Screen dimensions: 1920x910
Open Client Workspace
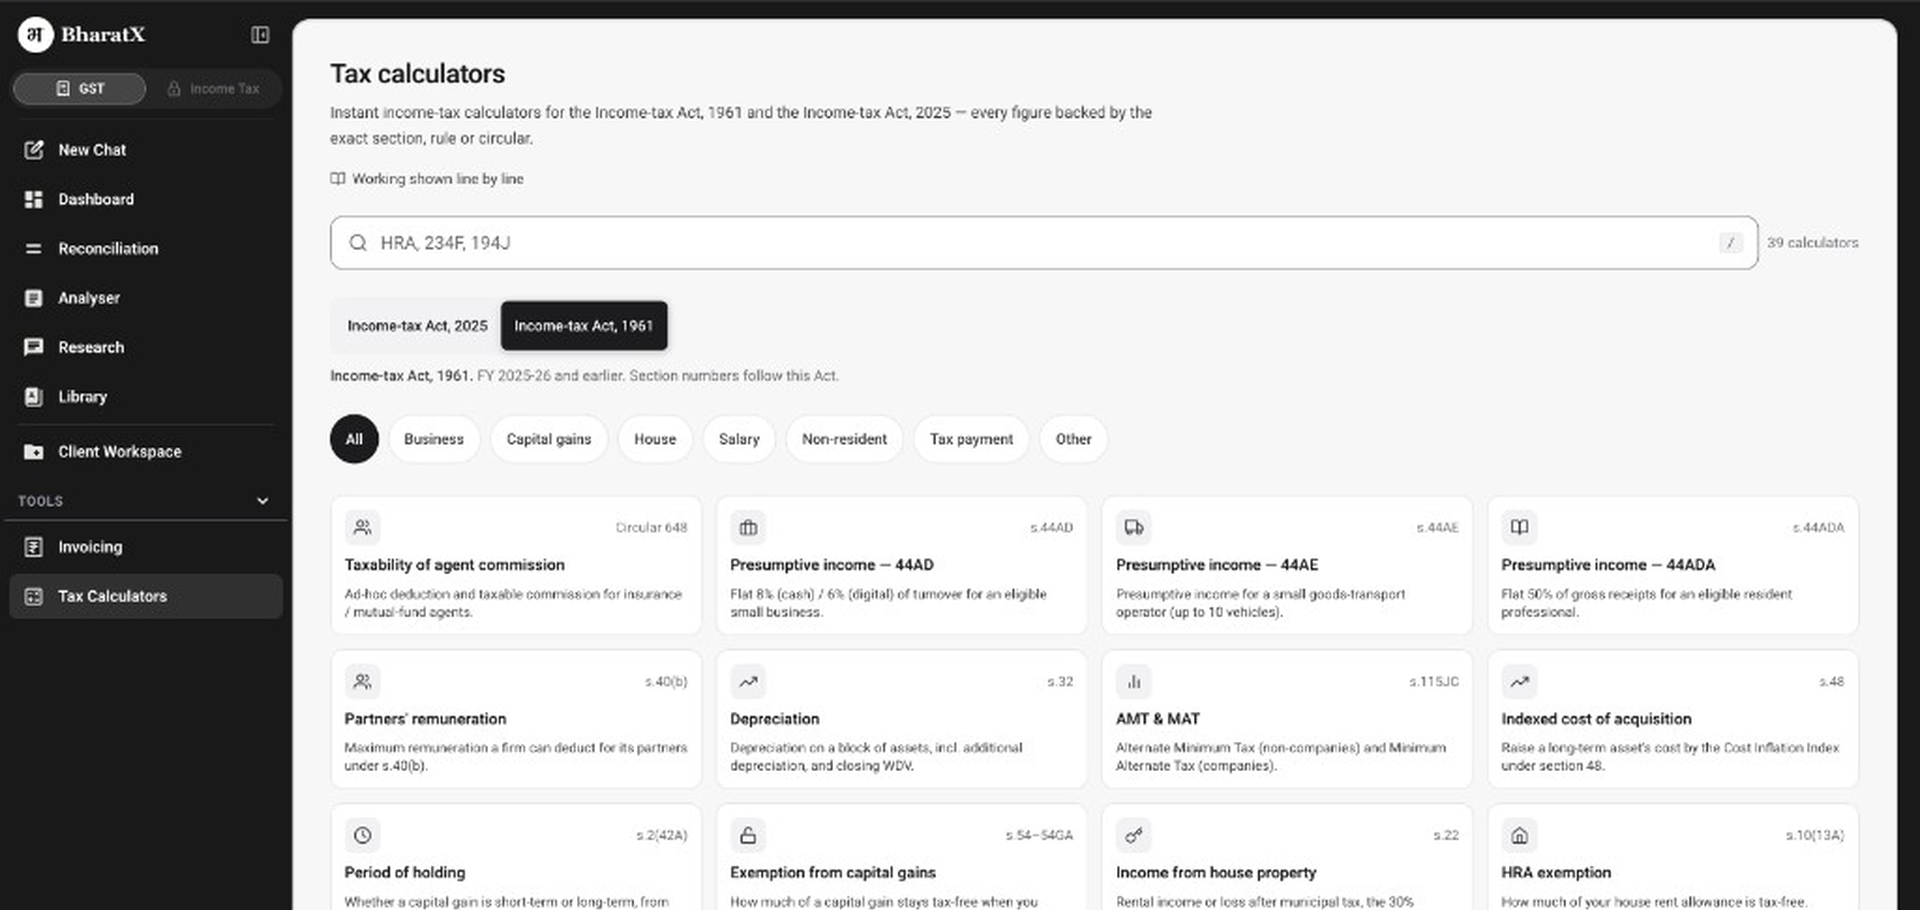(x=146, y=451)
